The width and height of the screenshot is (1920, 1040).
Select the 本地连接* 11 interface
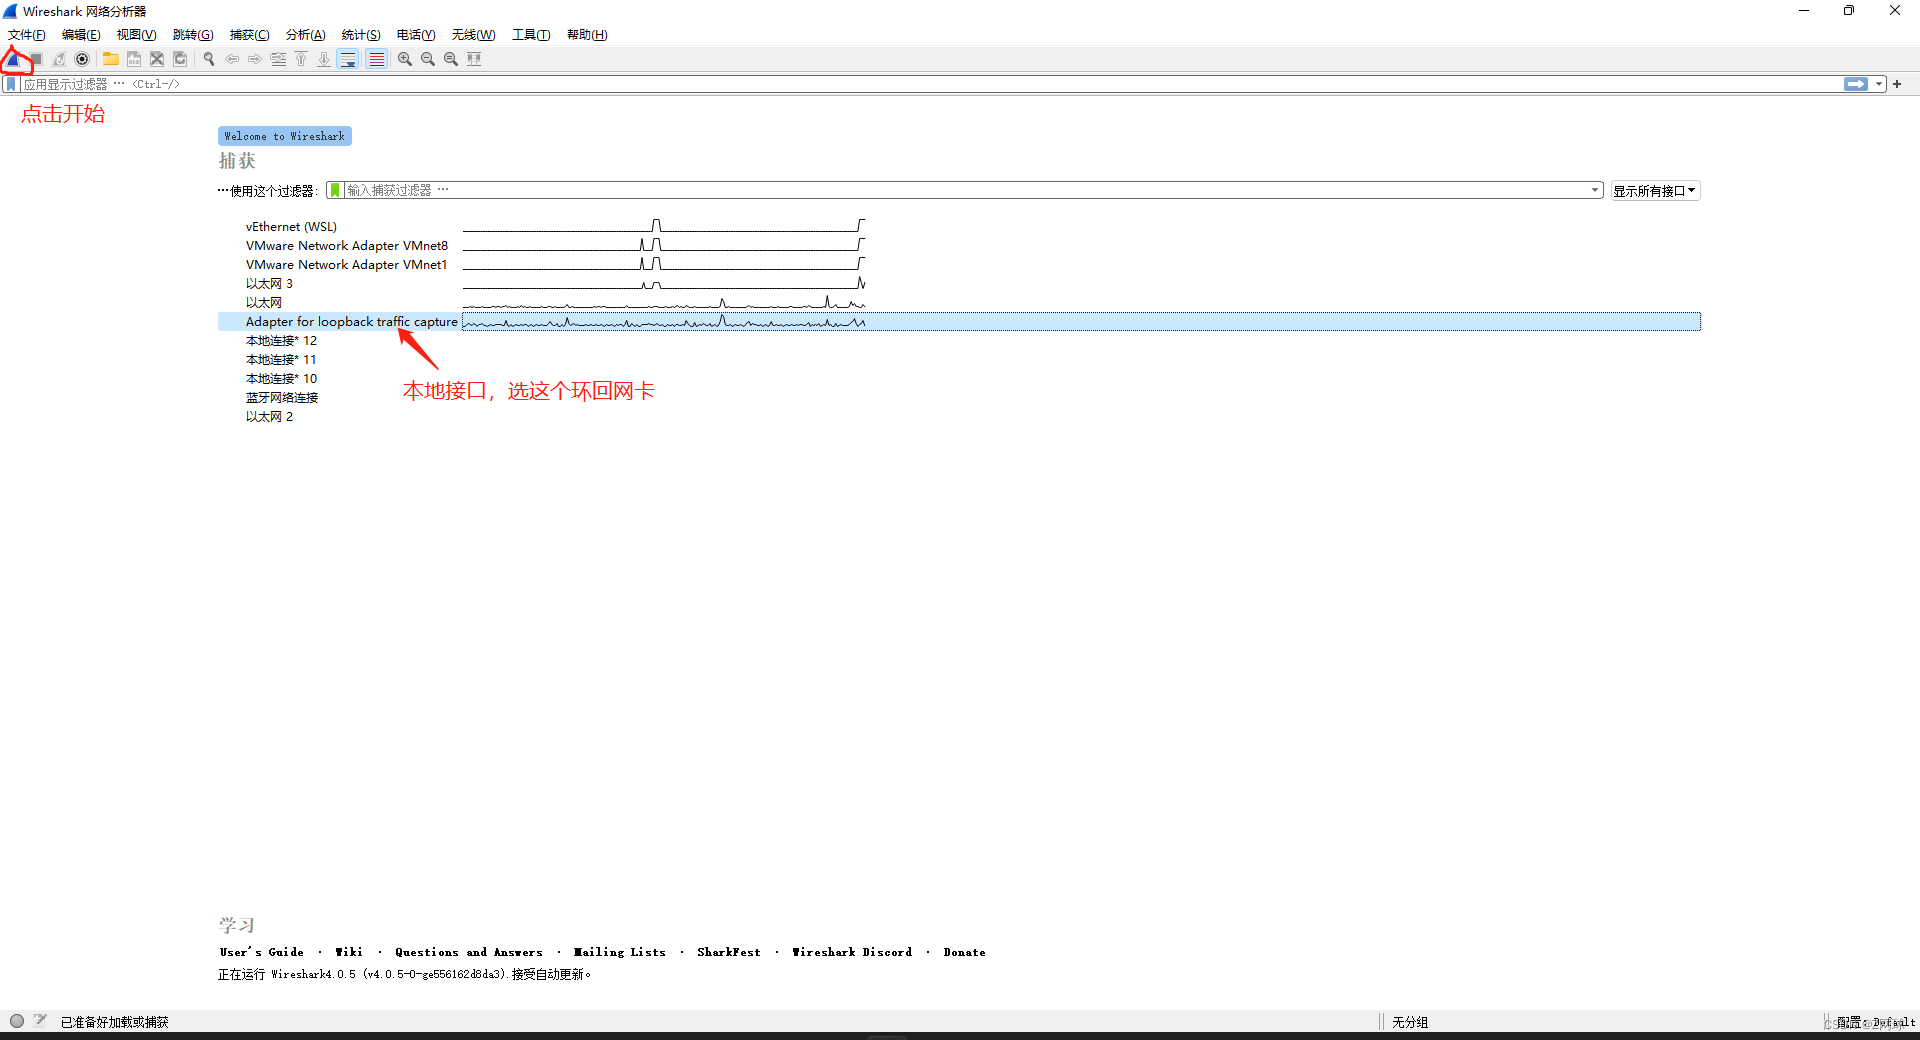tap(959, 359)
